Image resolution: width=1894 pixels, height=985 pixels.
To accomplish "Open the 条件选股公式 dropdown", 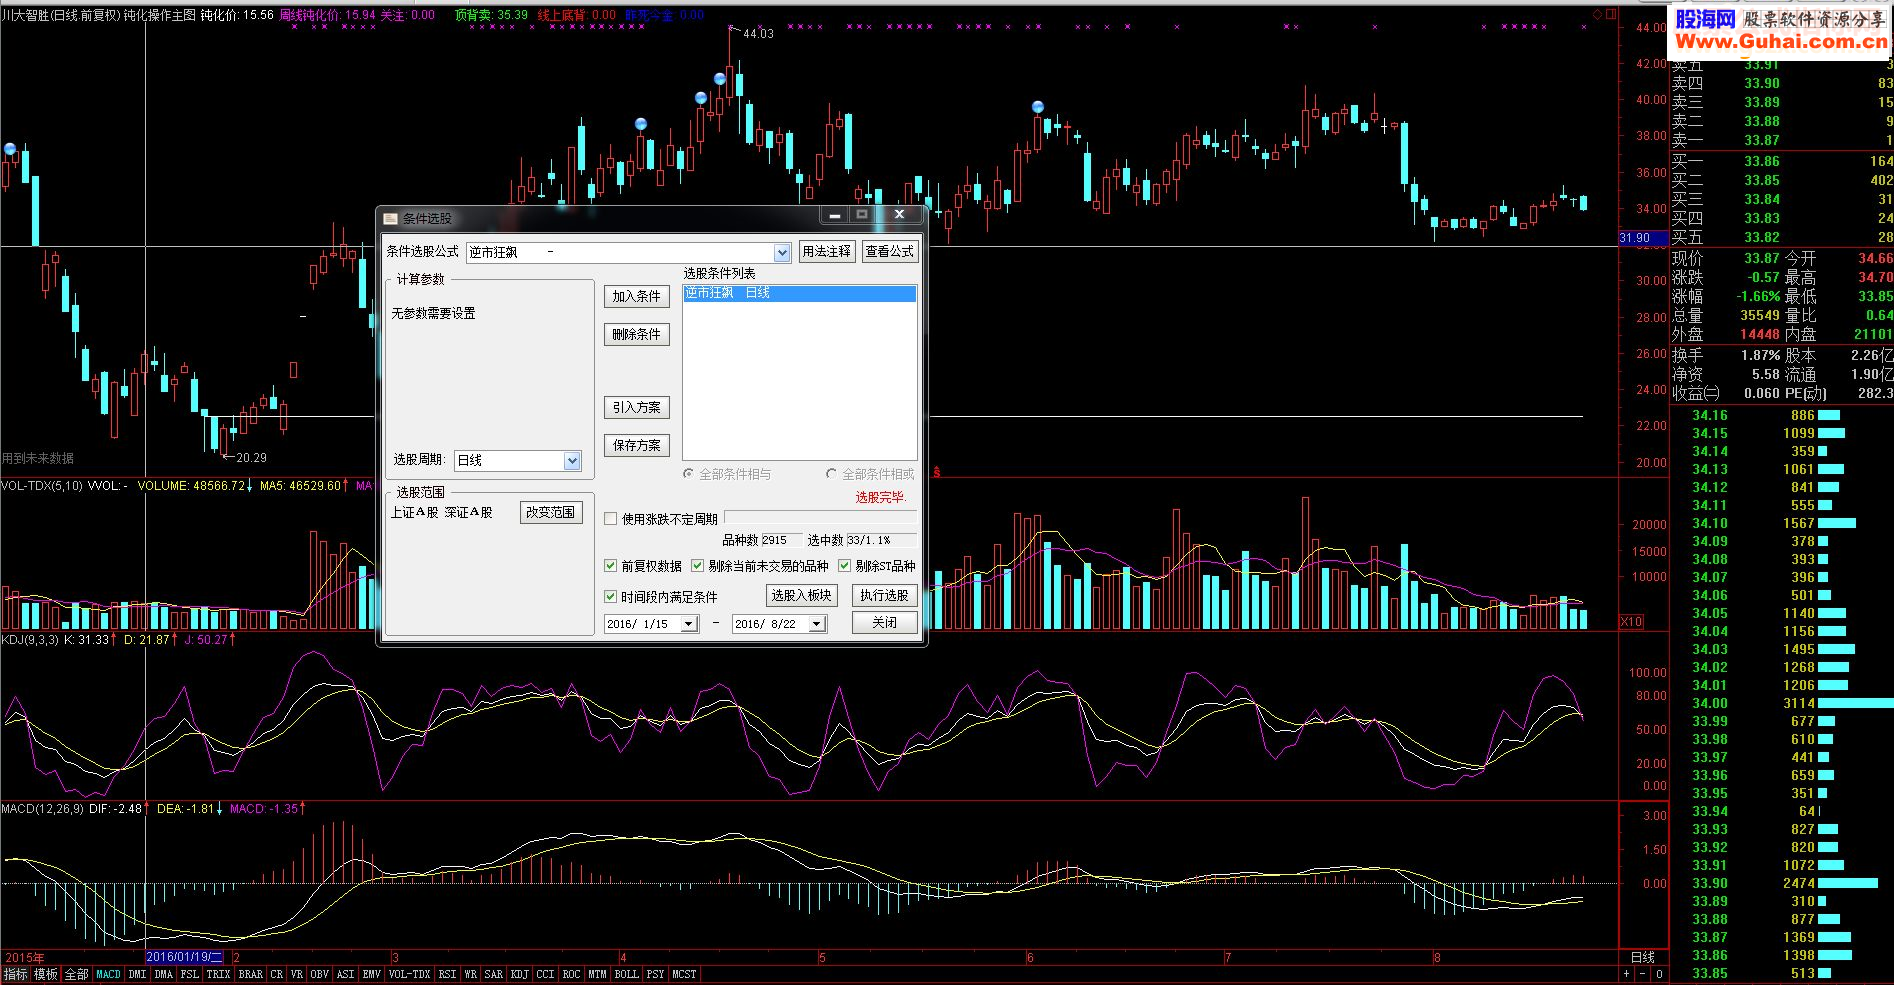I will point(782,252).
